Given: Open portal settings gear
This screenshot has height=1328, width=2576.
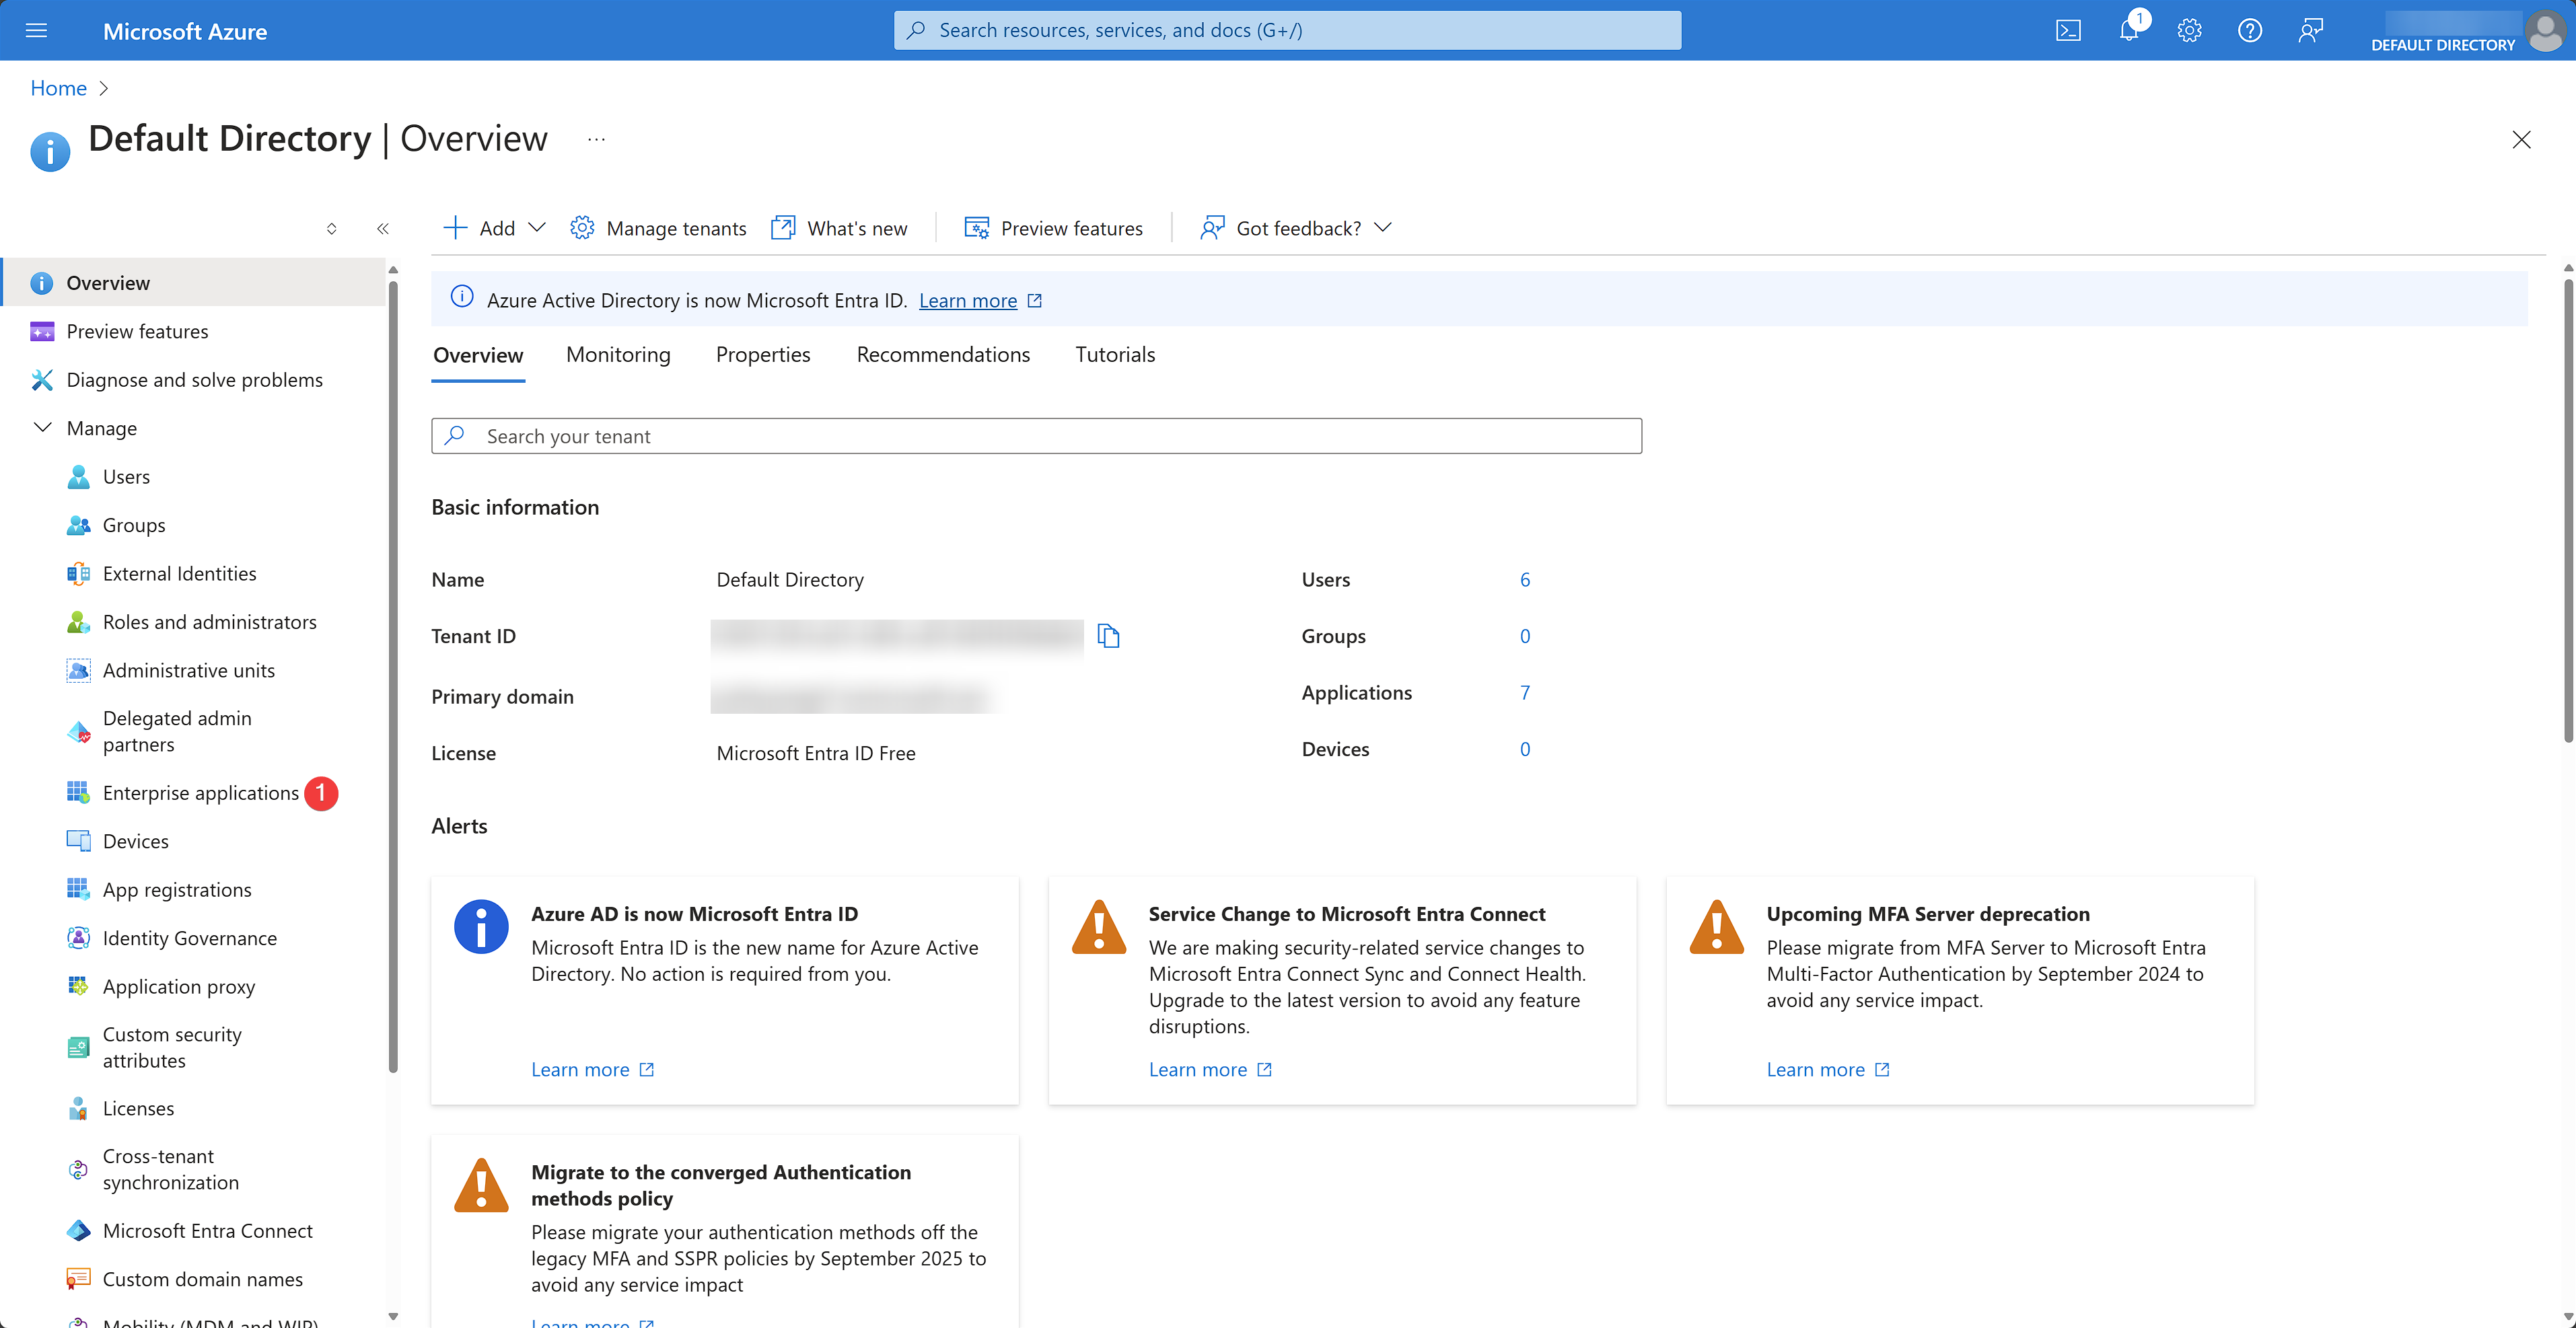Looking at the screenshot, I should coord(2189,30).
